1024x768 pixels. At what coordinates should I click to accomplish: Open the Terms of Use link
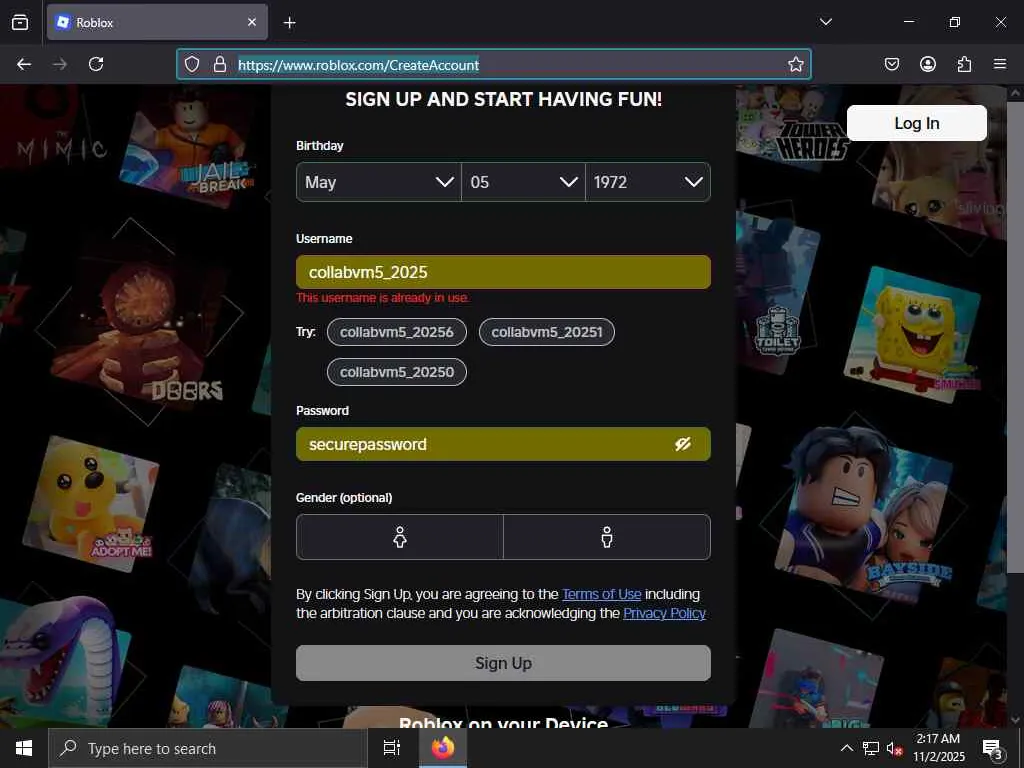click(601, 594)
